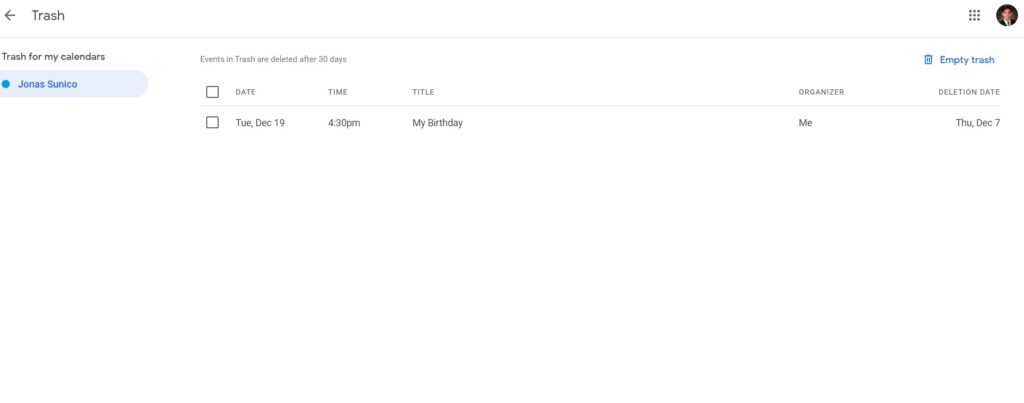Click the DELETION DATE column header
1024x403 pixels.
point(968,92)
